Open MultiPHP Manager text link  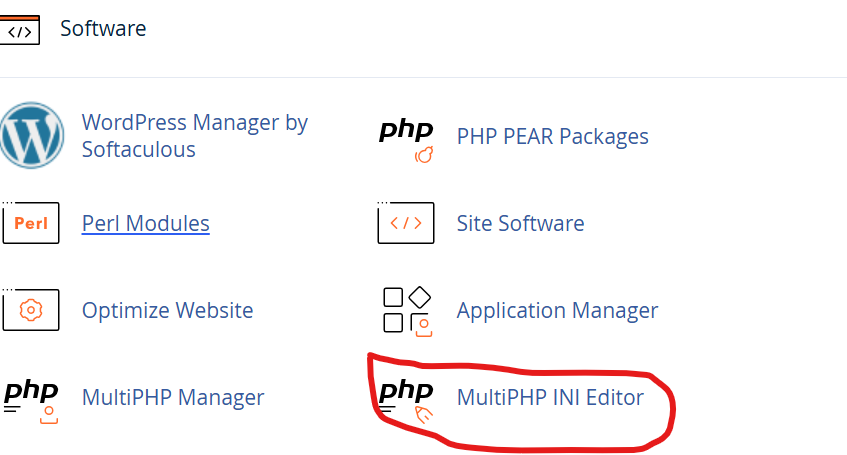point(172,398)
